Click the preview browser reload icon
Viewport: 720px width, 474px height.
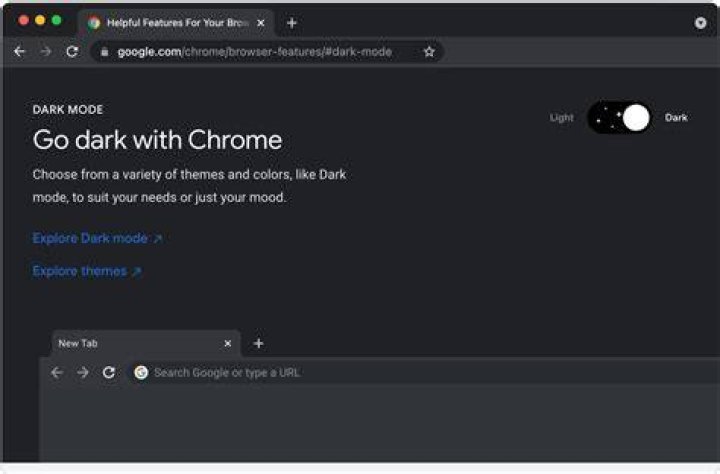click(109, 372)
